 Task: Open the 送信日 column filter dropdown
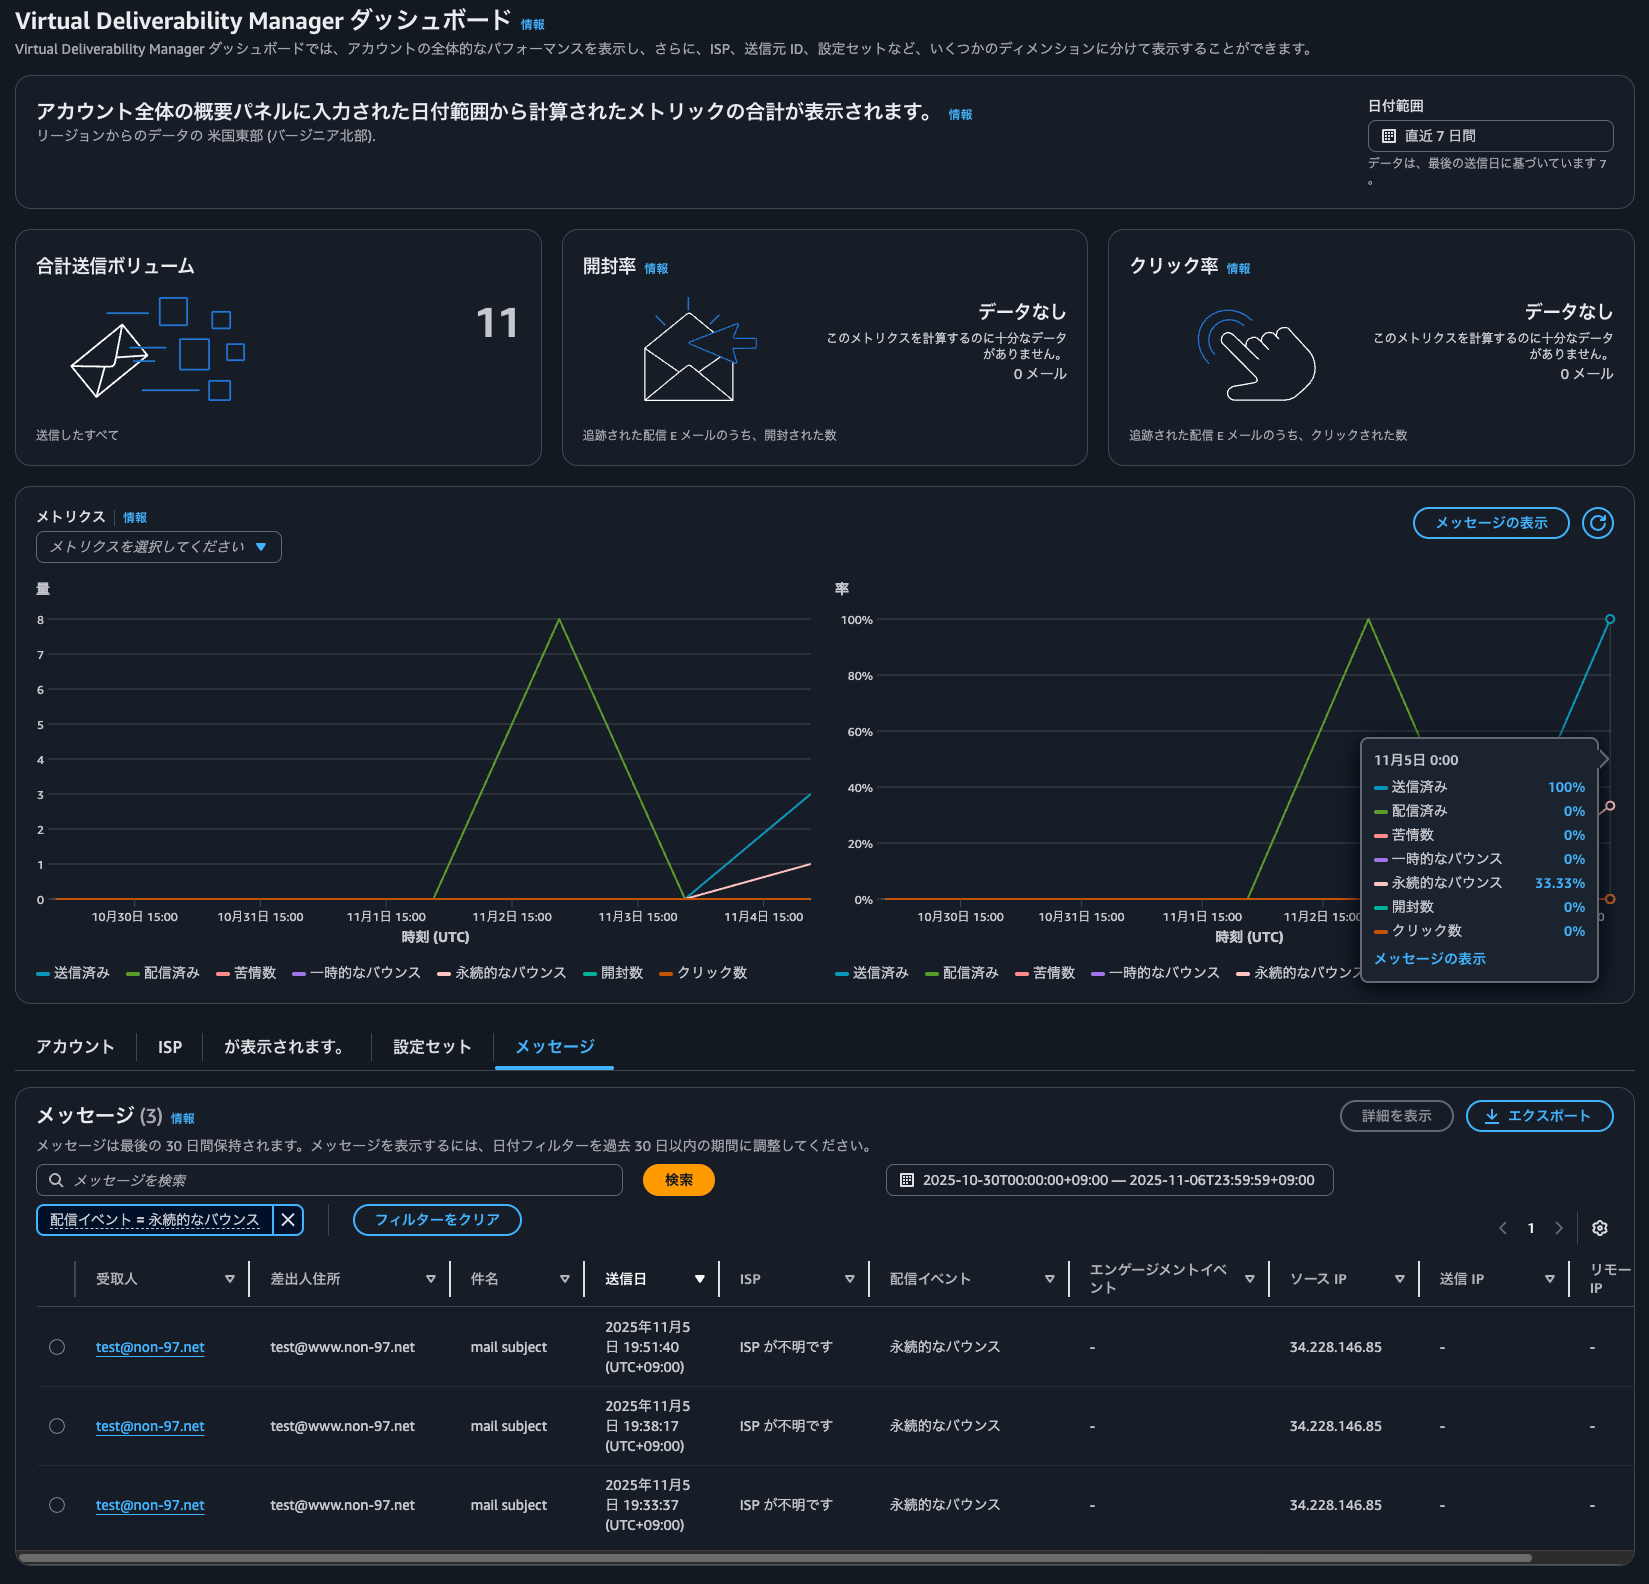coord(700,1279)
